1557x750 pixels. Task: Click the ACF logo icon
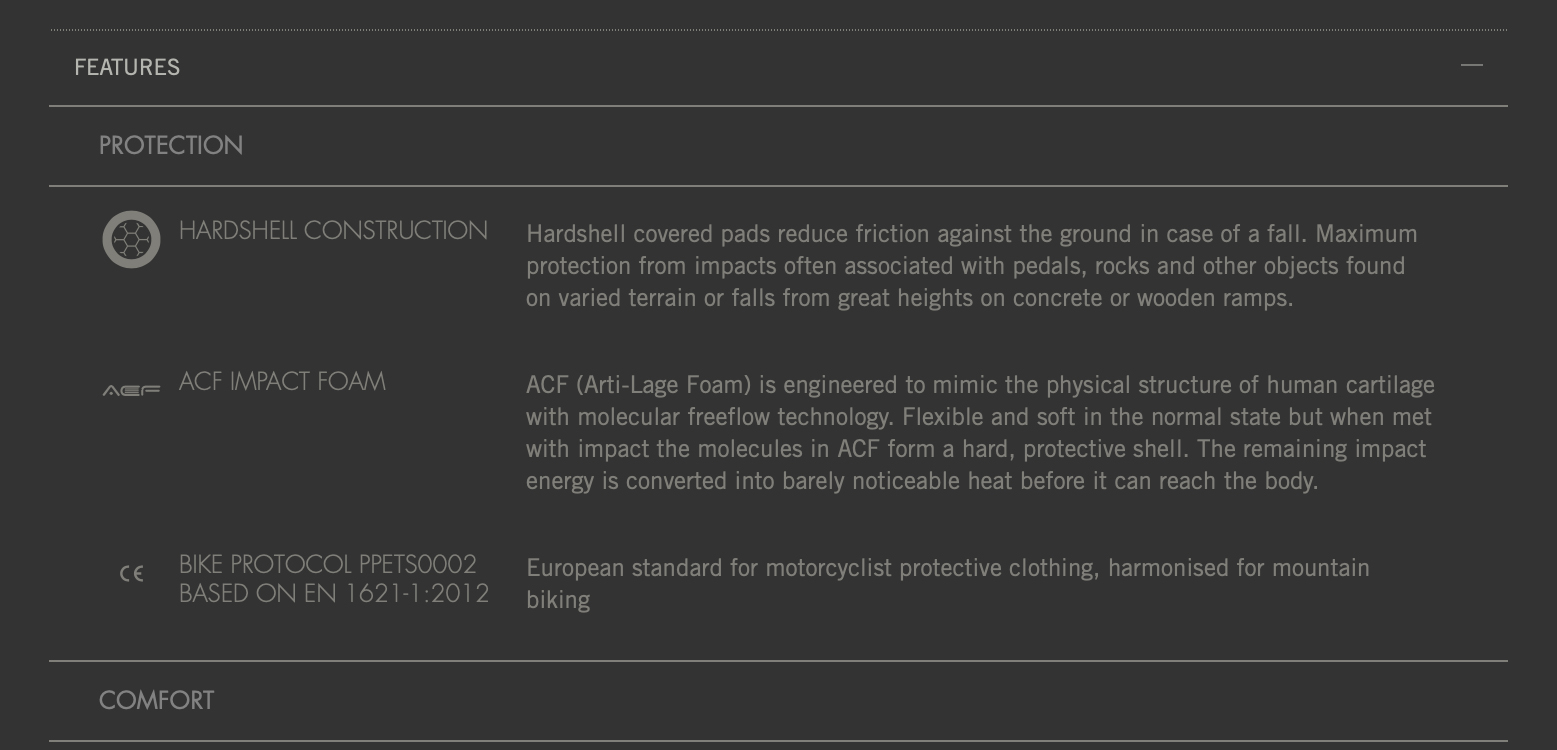coord(131,390)
